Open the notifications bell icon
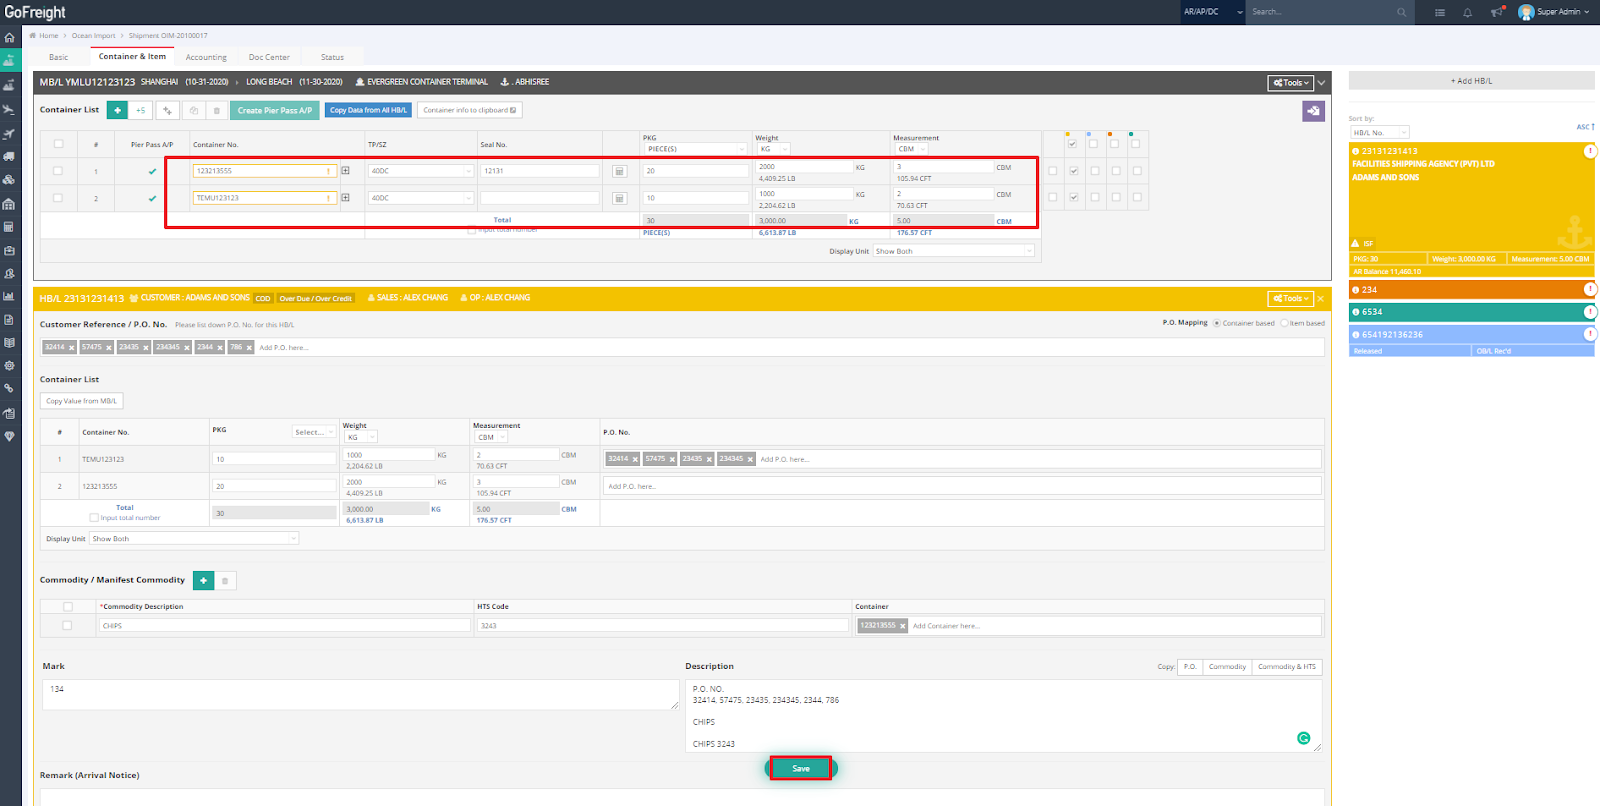 tap(1467, 12)
